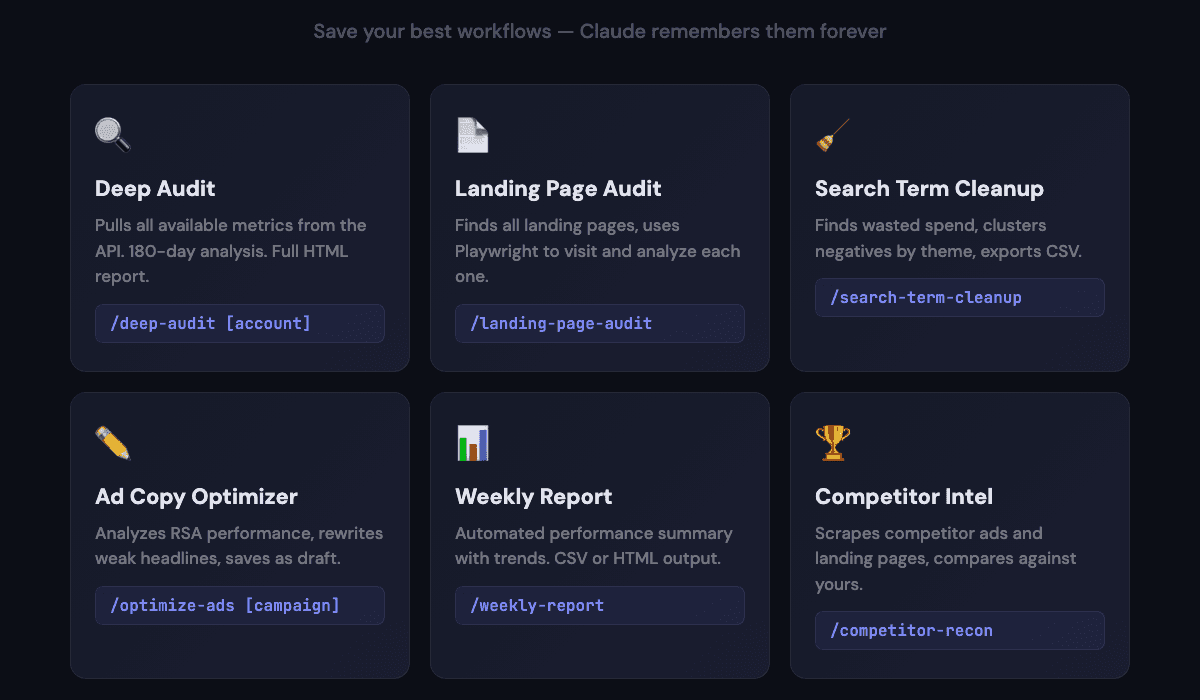Open the Weekly Report card
This screenshot has height=700, width=1200.
600,535
